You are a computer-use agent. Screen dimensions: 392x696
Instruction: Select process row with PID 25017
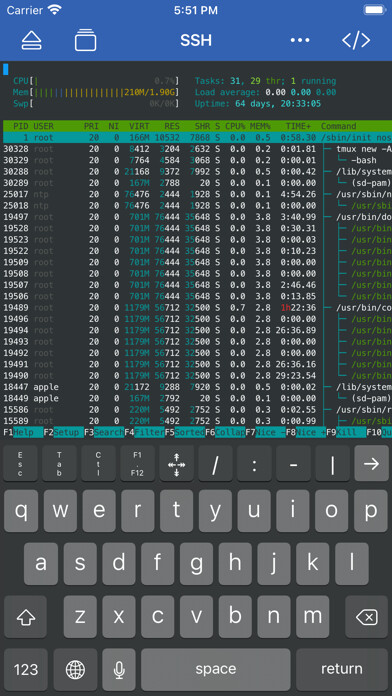[198, 194]
